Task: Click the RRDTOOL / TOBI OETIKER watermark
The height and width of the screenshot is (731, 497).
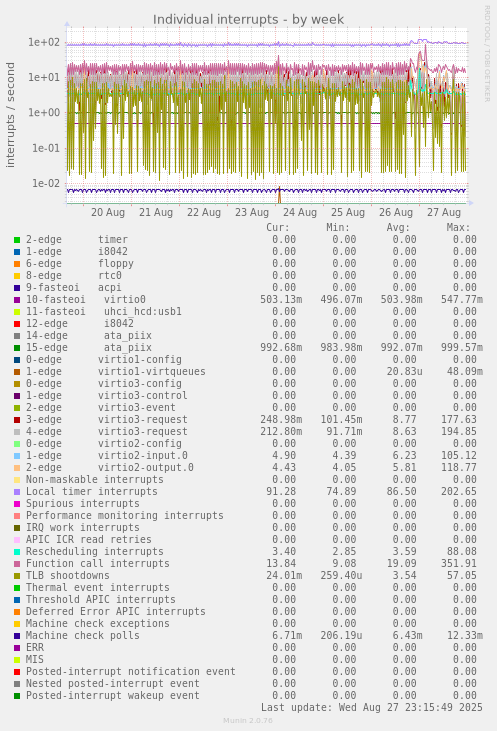Action: pyautogui.click(x=487, y=54)
